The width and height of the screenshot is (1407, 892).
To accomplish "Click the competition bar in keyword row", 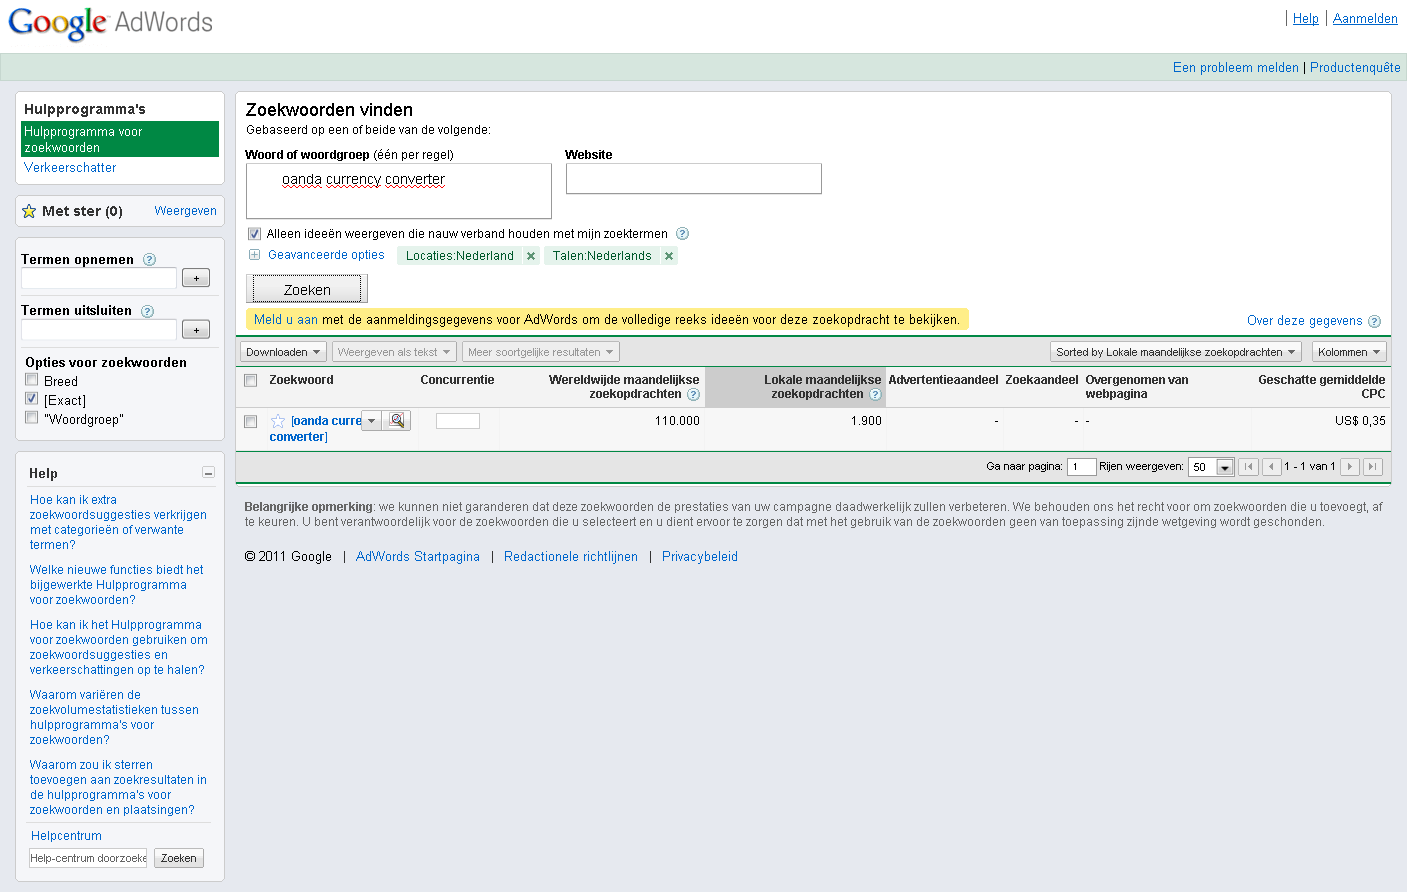I will [x=458, y=421].
